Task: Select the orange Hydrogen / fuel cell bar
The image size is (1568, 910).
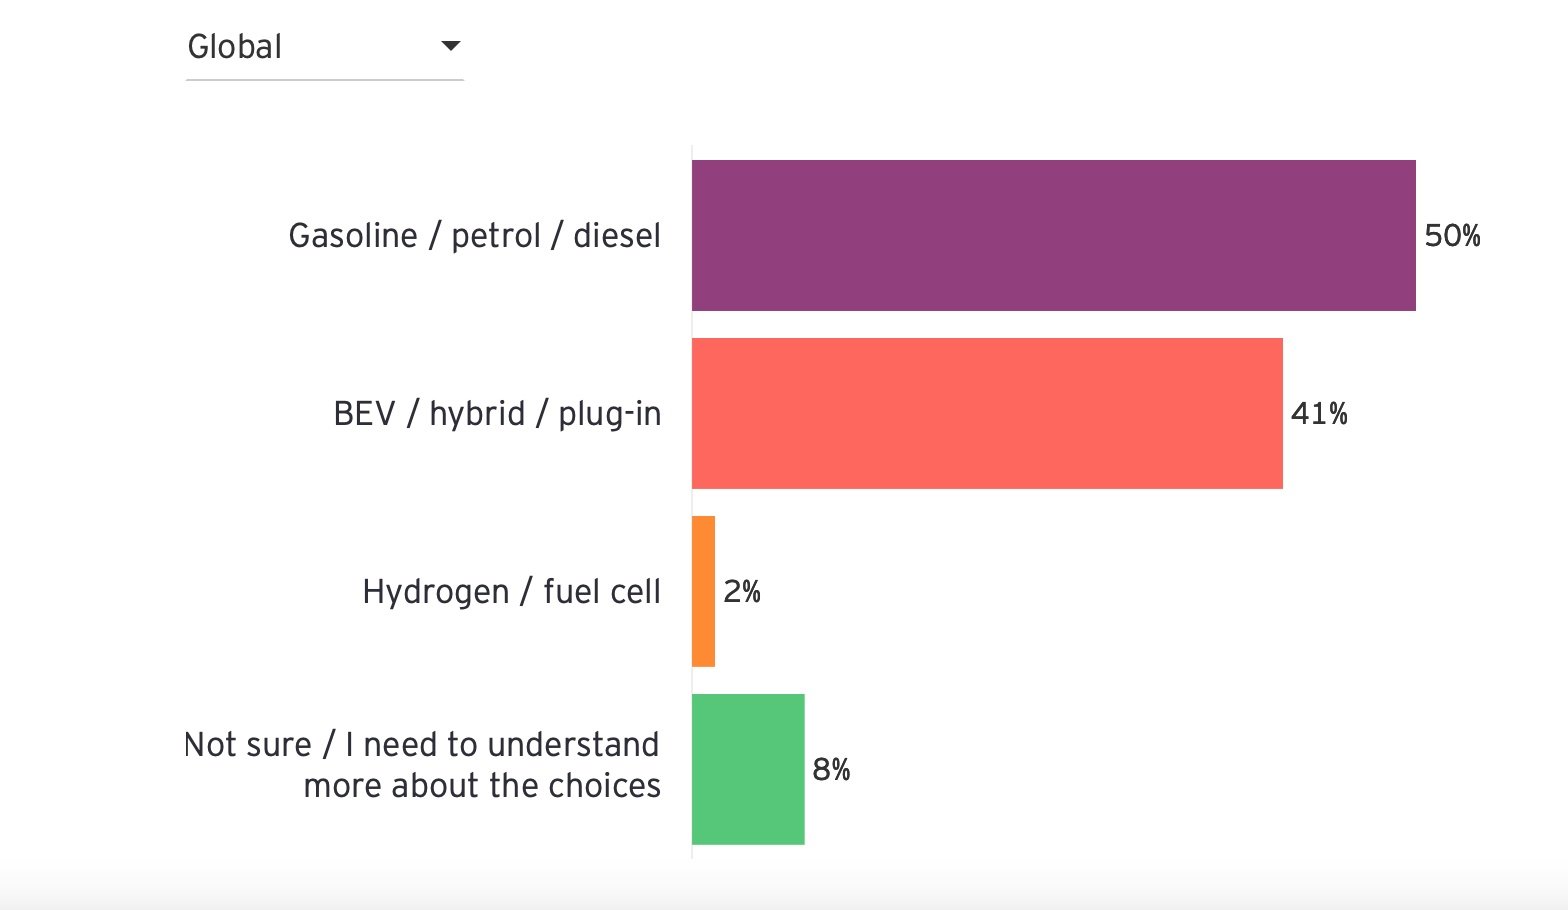Action: (x=703, y=591)
